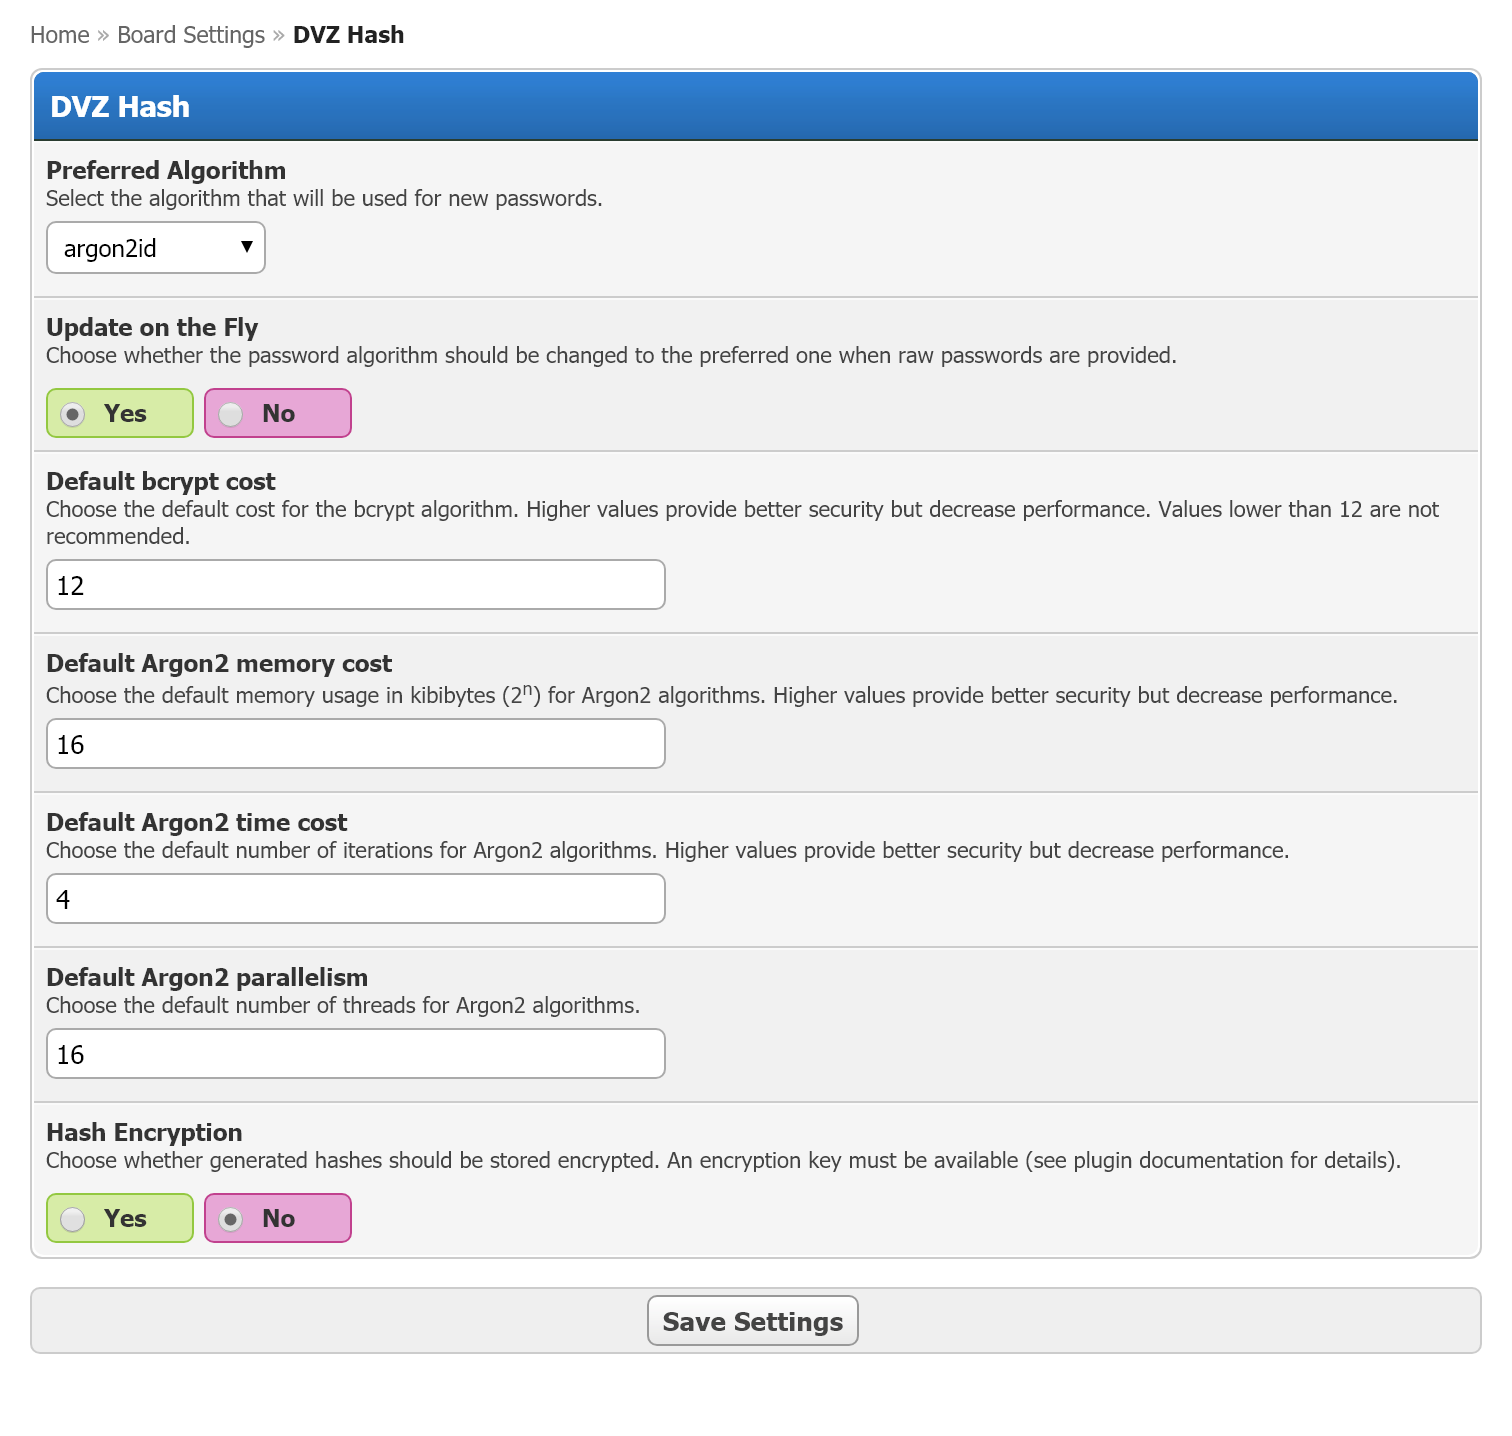Go to Home via breadcrumb

click(60, 35)
